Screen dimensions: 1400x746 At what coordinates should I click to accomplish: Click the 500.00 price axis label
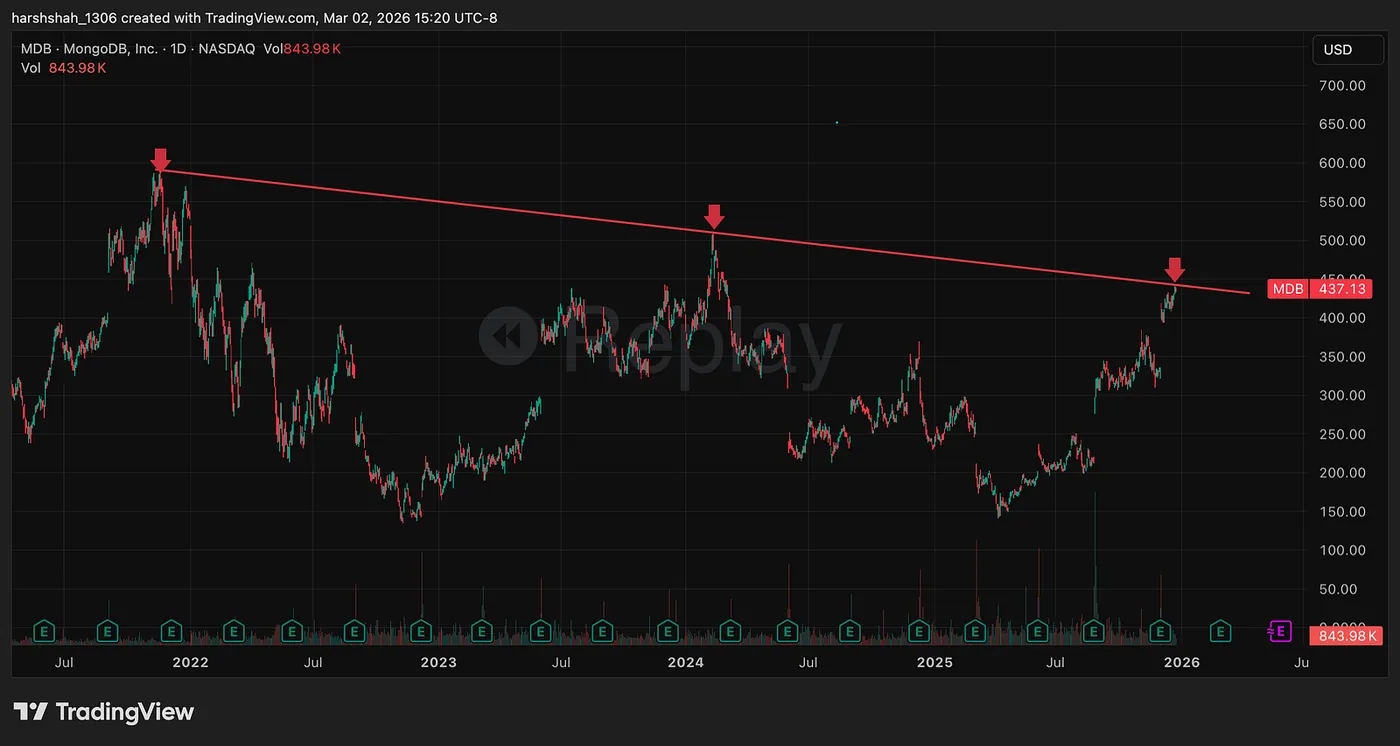(x=1344, y=240)
